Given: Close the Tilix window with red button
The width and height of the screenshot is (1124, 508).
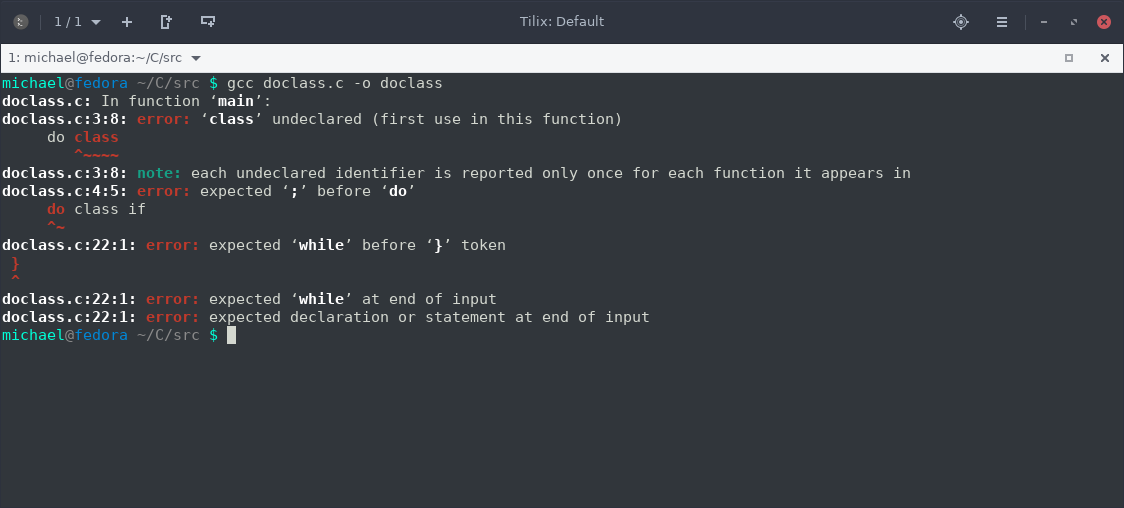Looking at the screenshot, I should (1104, 22).
